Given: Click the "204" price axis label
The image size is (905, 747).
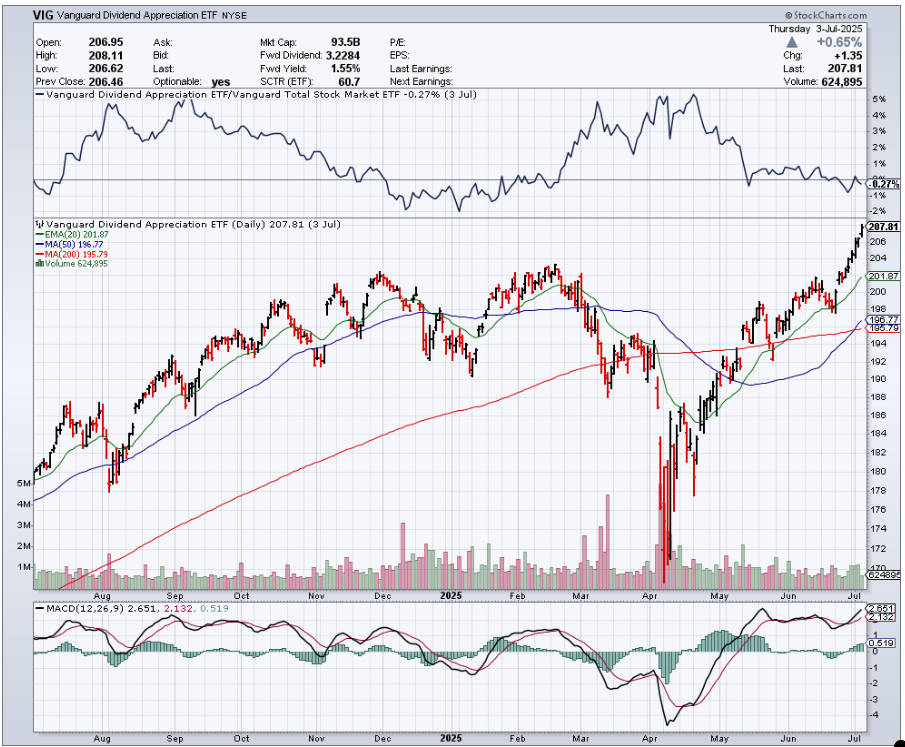Looking at the screenshot, I should click(878, 258).
